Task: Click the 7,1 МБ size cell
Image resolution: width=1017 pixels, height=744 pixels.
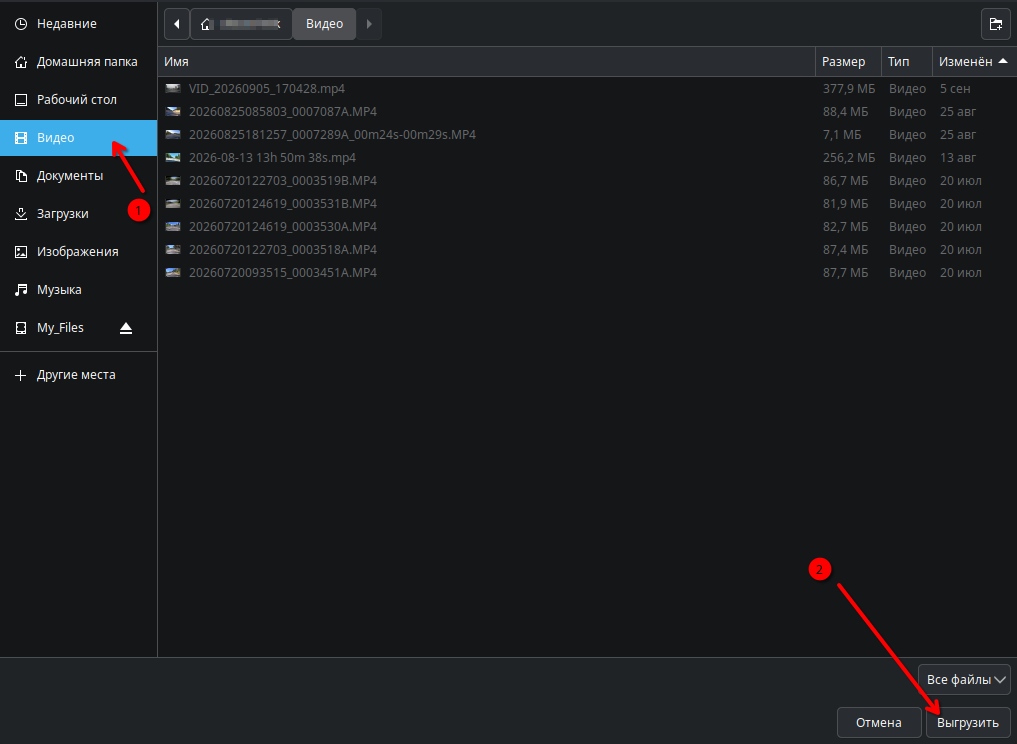Action: tap(843, 135)
